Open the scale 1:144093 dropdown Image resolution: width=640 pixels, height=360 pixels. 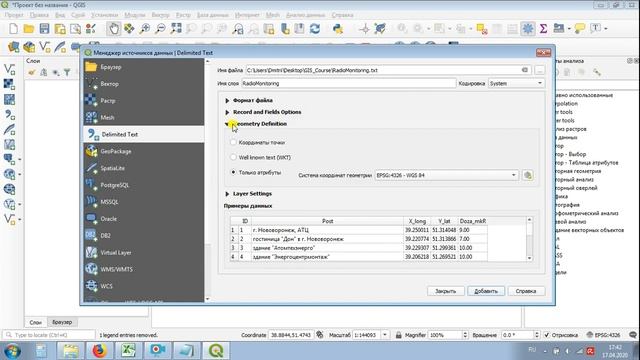pyautogui.click(x=384, y=335)
